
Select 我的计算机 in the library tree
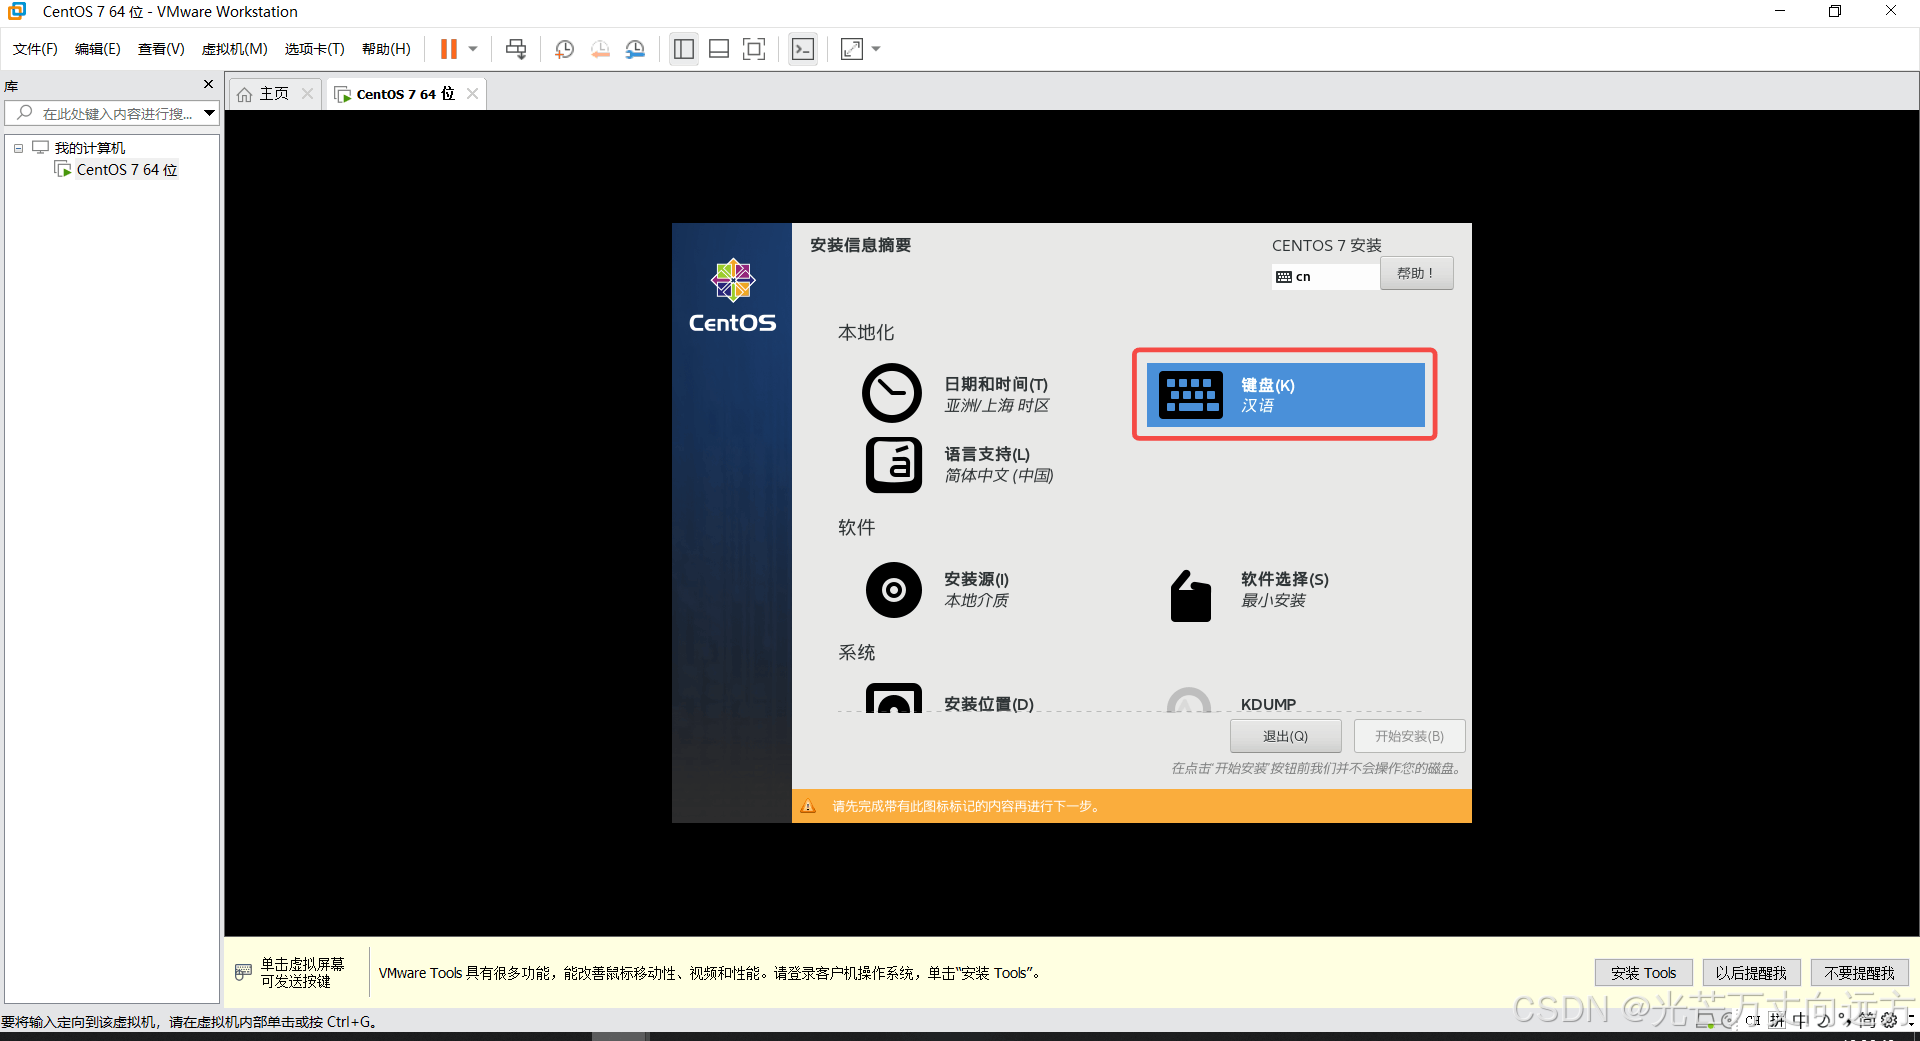[x=89, y=148]
